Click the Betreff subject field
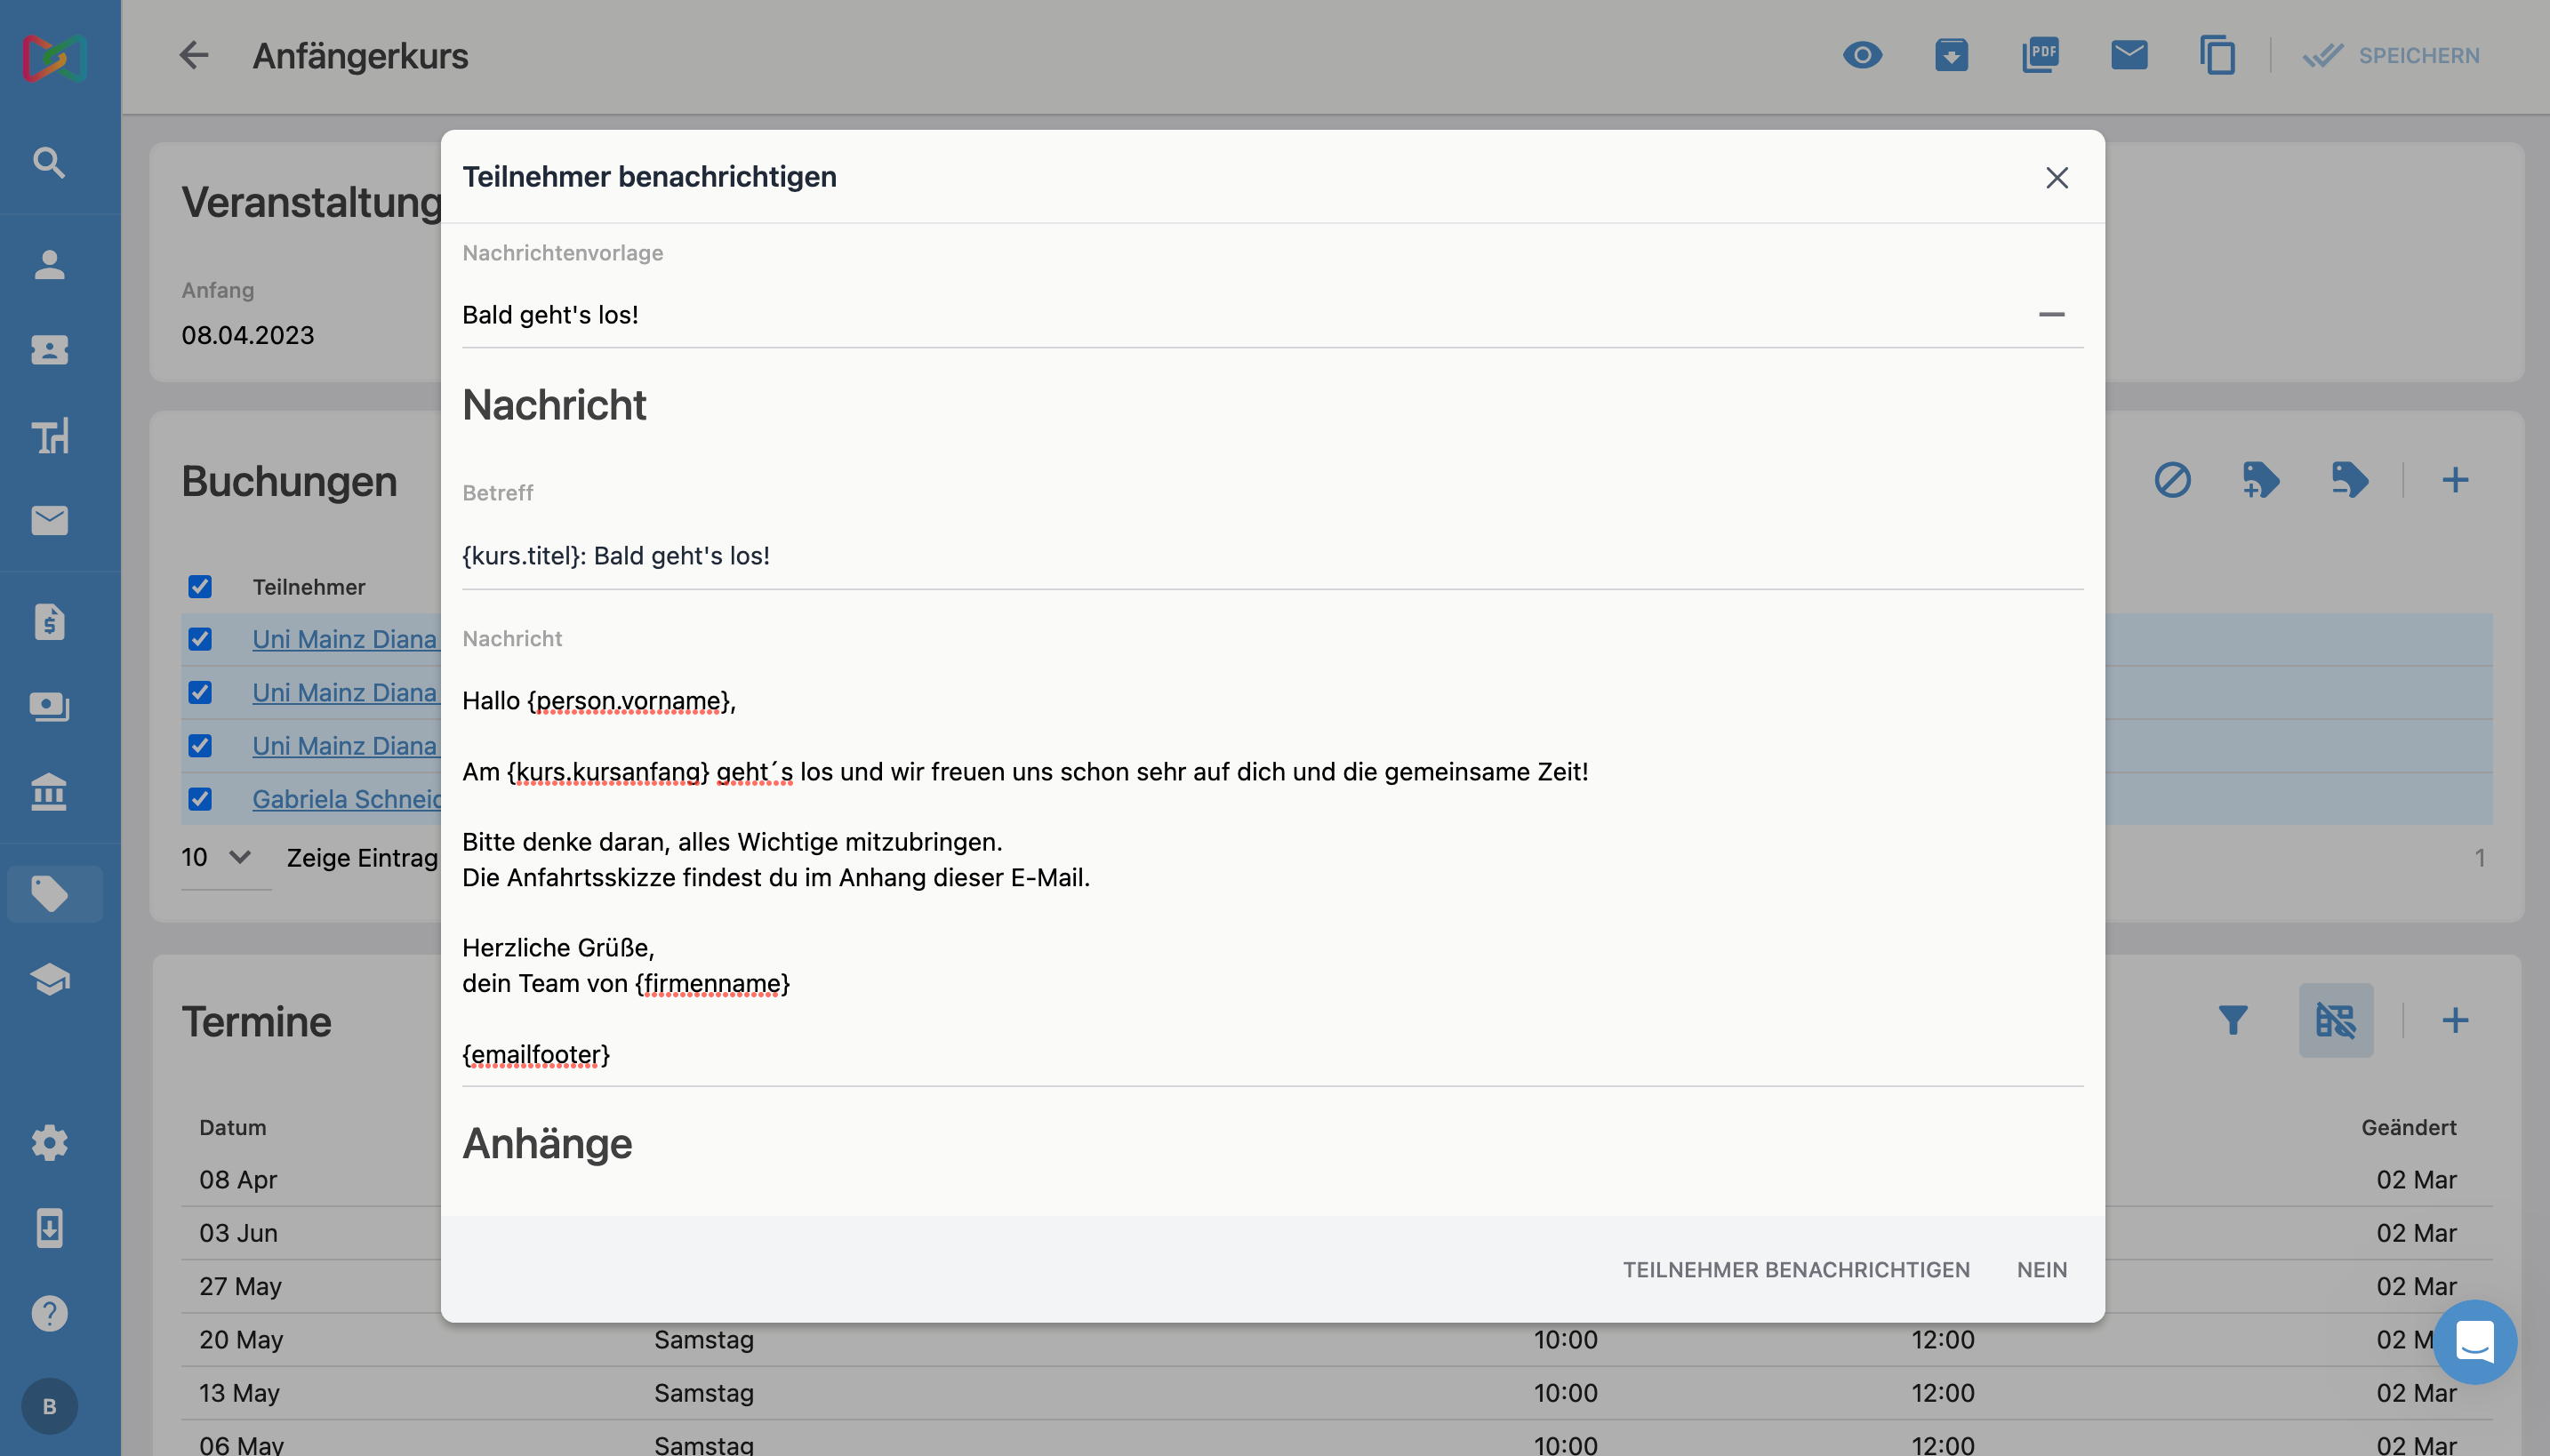The image size is (2550, 1456). click(x=1270, y=556)
